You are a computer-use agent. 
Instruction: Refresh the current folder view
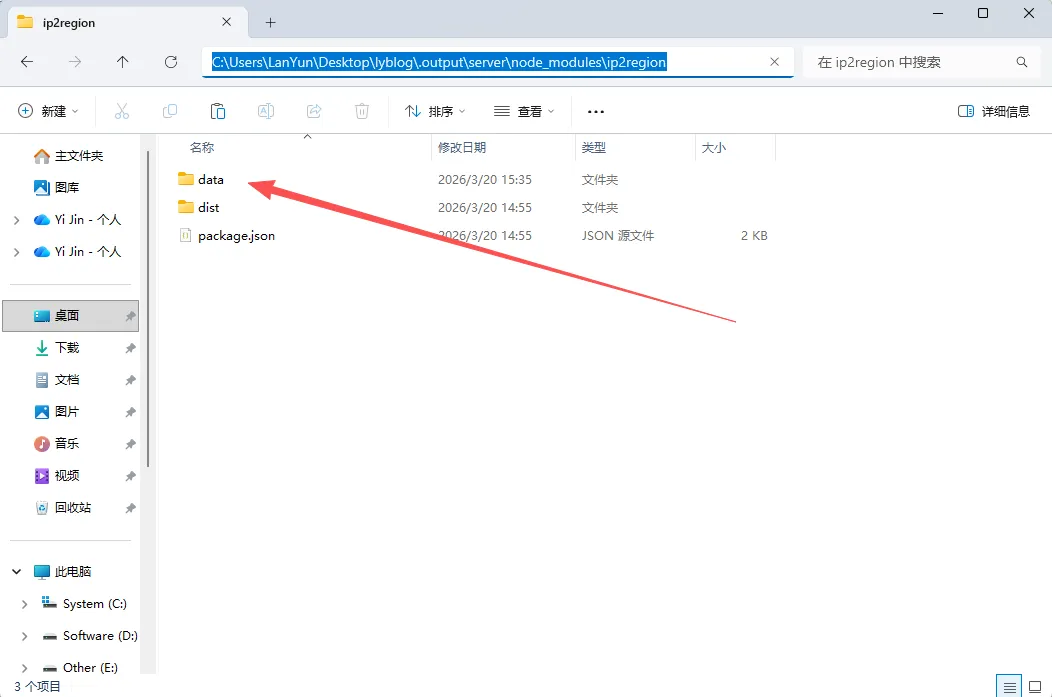pos(171,62)
